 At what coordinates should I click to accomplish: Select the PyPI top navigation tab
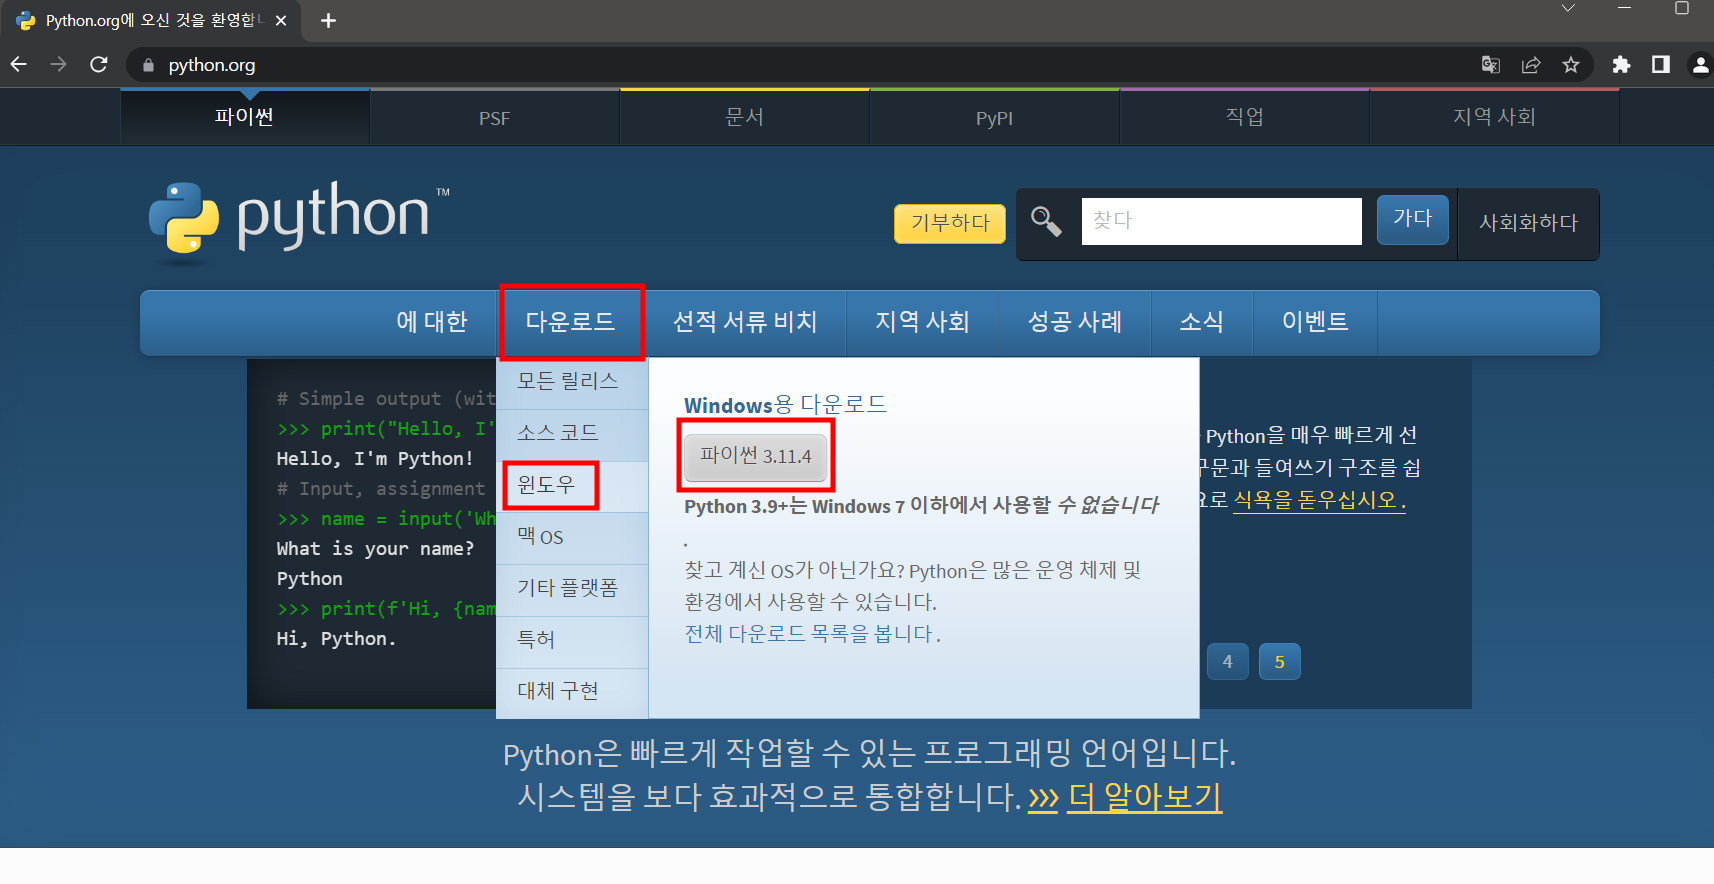pos(995,117)
